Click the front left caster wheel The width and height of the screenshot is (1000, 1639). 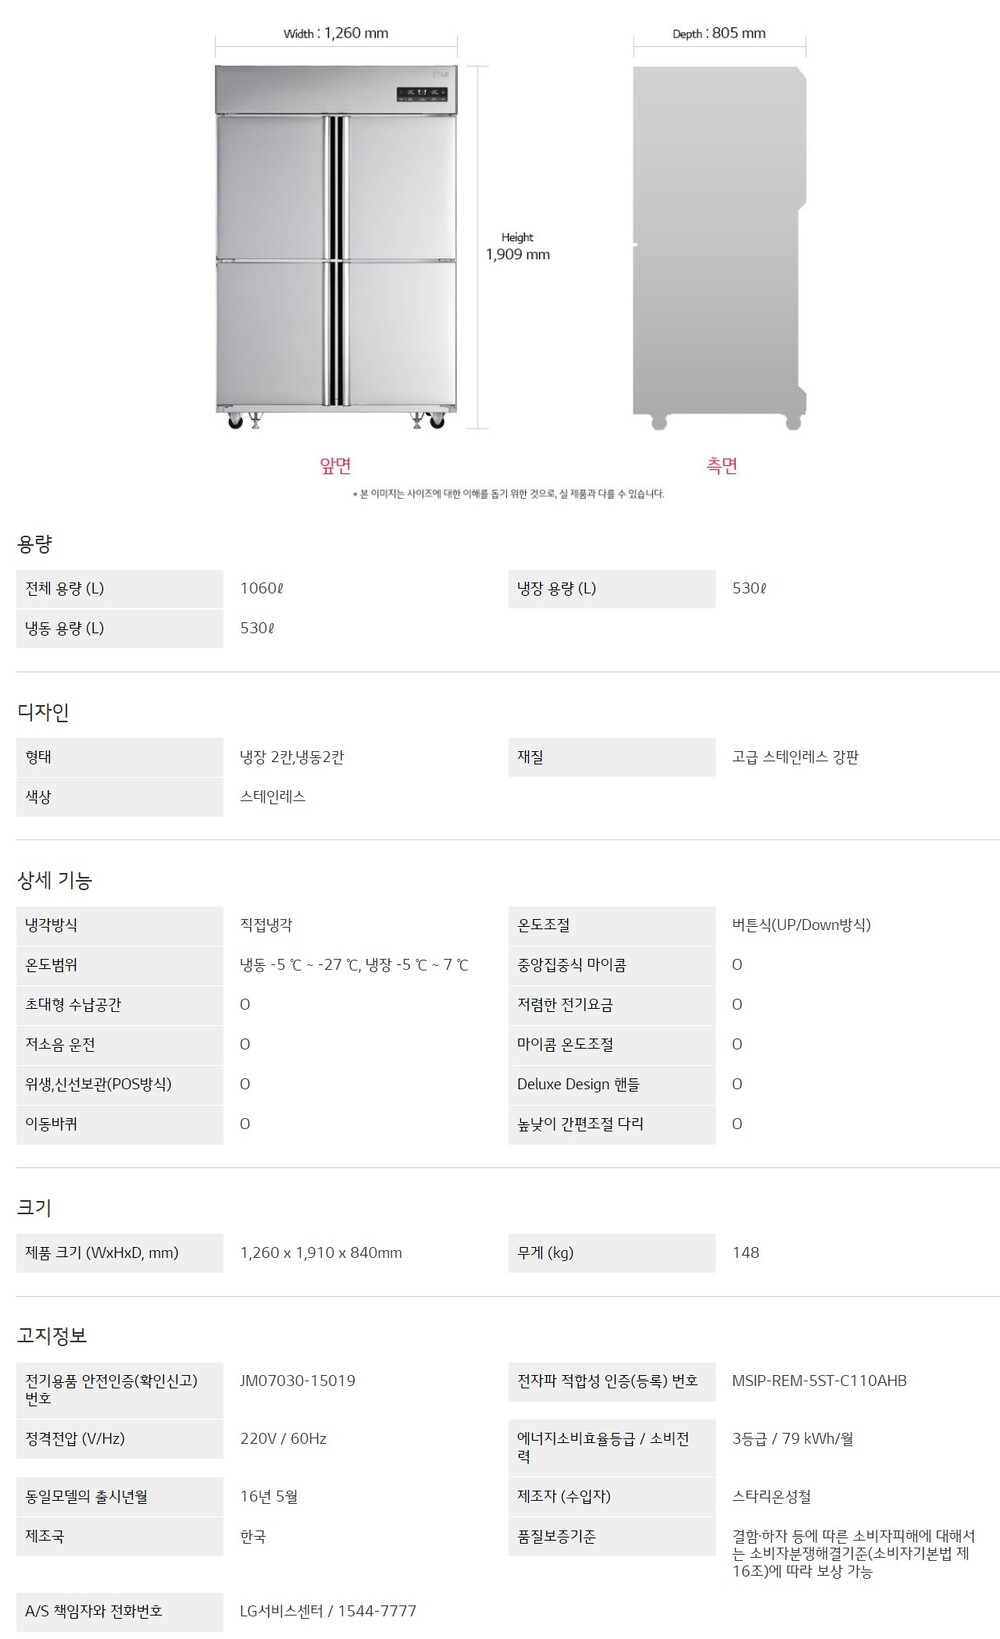click(236, 421)
